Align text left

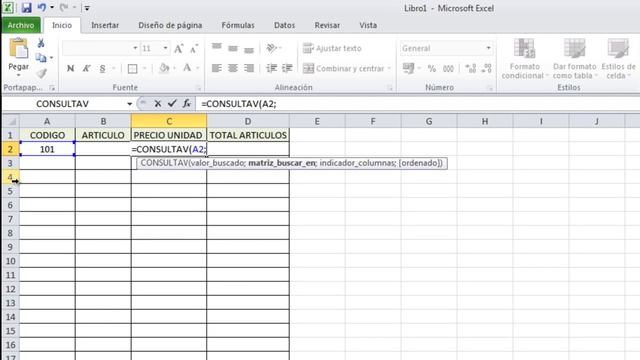click(x=216, y=68)
